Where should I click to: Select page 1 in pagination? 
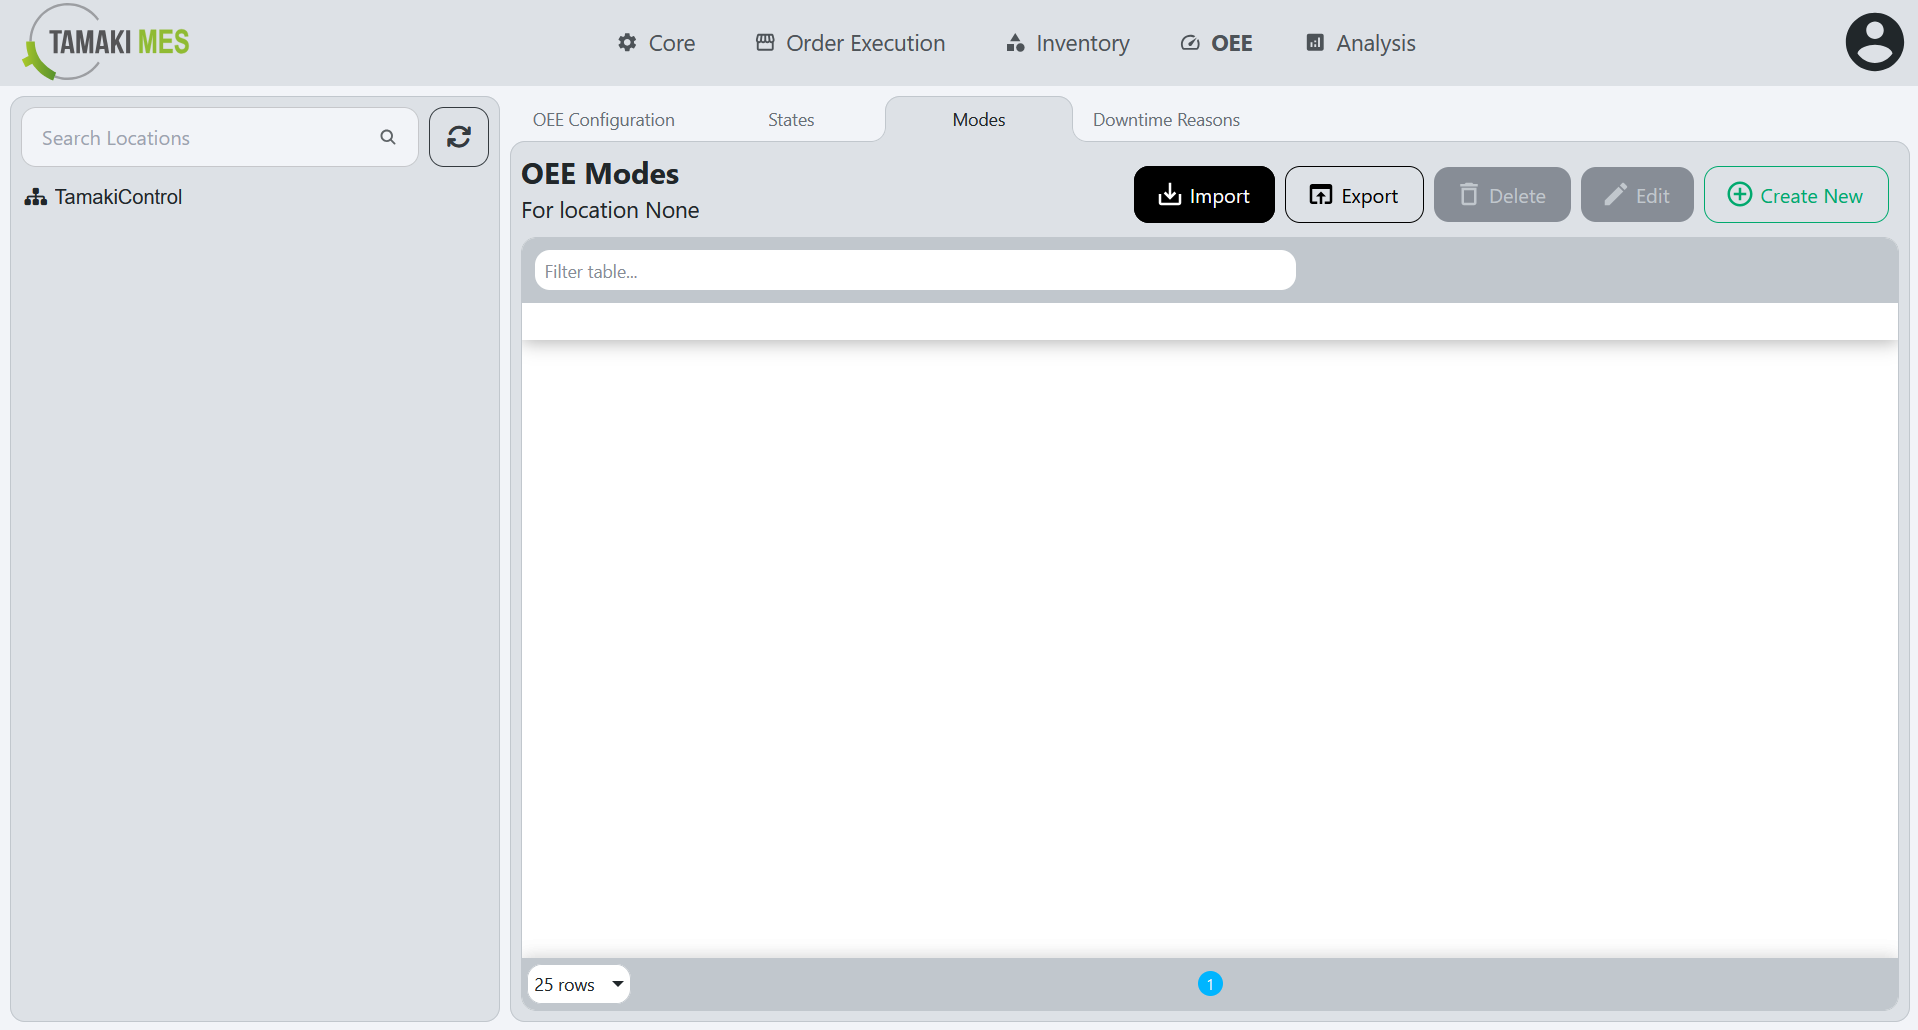tap(1210, 983)
